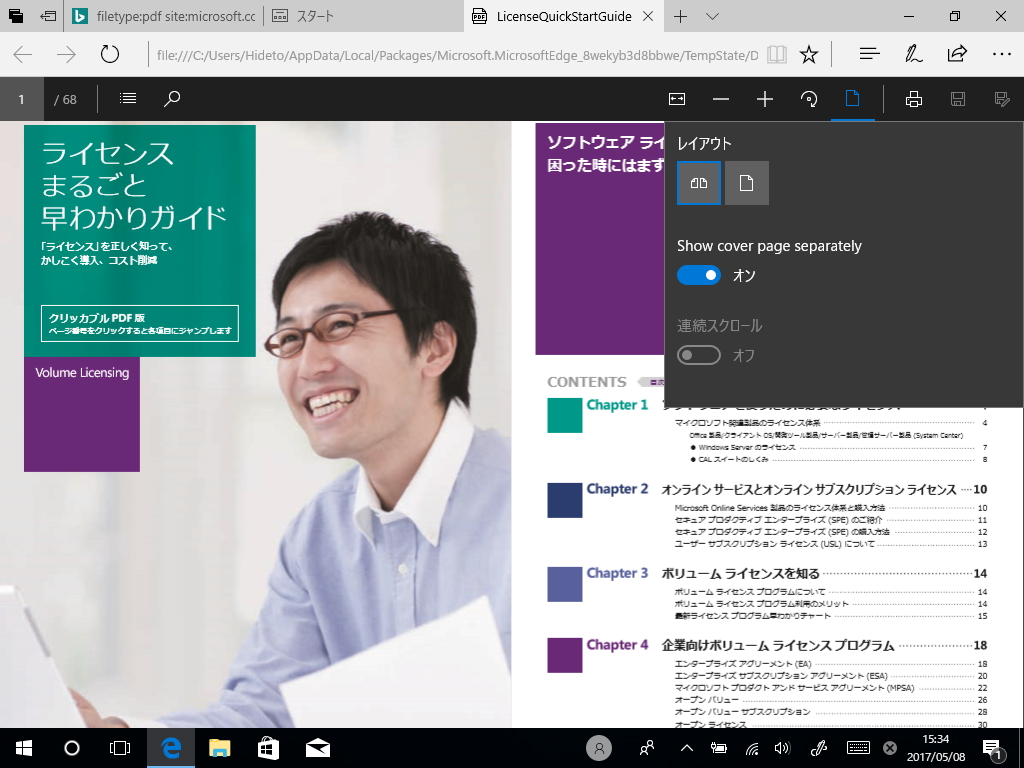Save a copy of the PDF
Viewport: 1024px width, 768px height.
957,99
